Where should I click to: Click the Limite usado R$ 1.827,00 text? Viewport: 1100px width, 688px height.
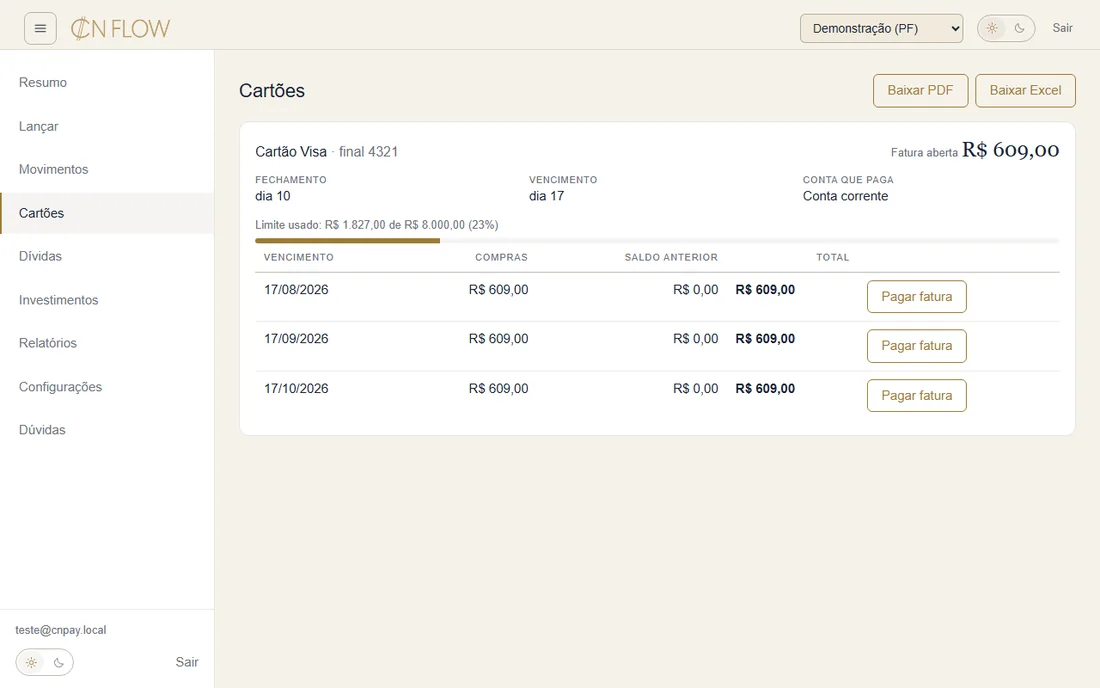[377, 225]
